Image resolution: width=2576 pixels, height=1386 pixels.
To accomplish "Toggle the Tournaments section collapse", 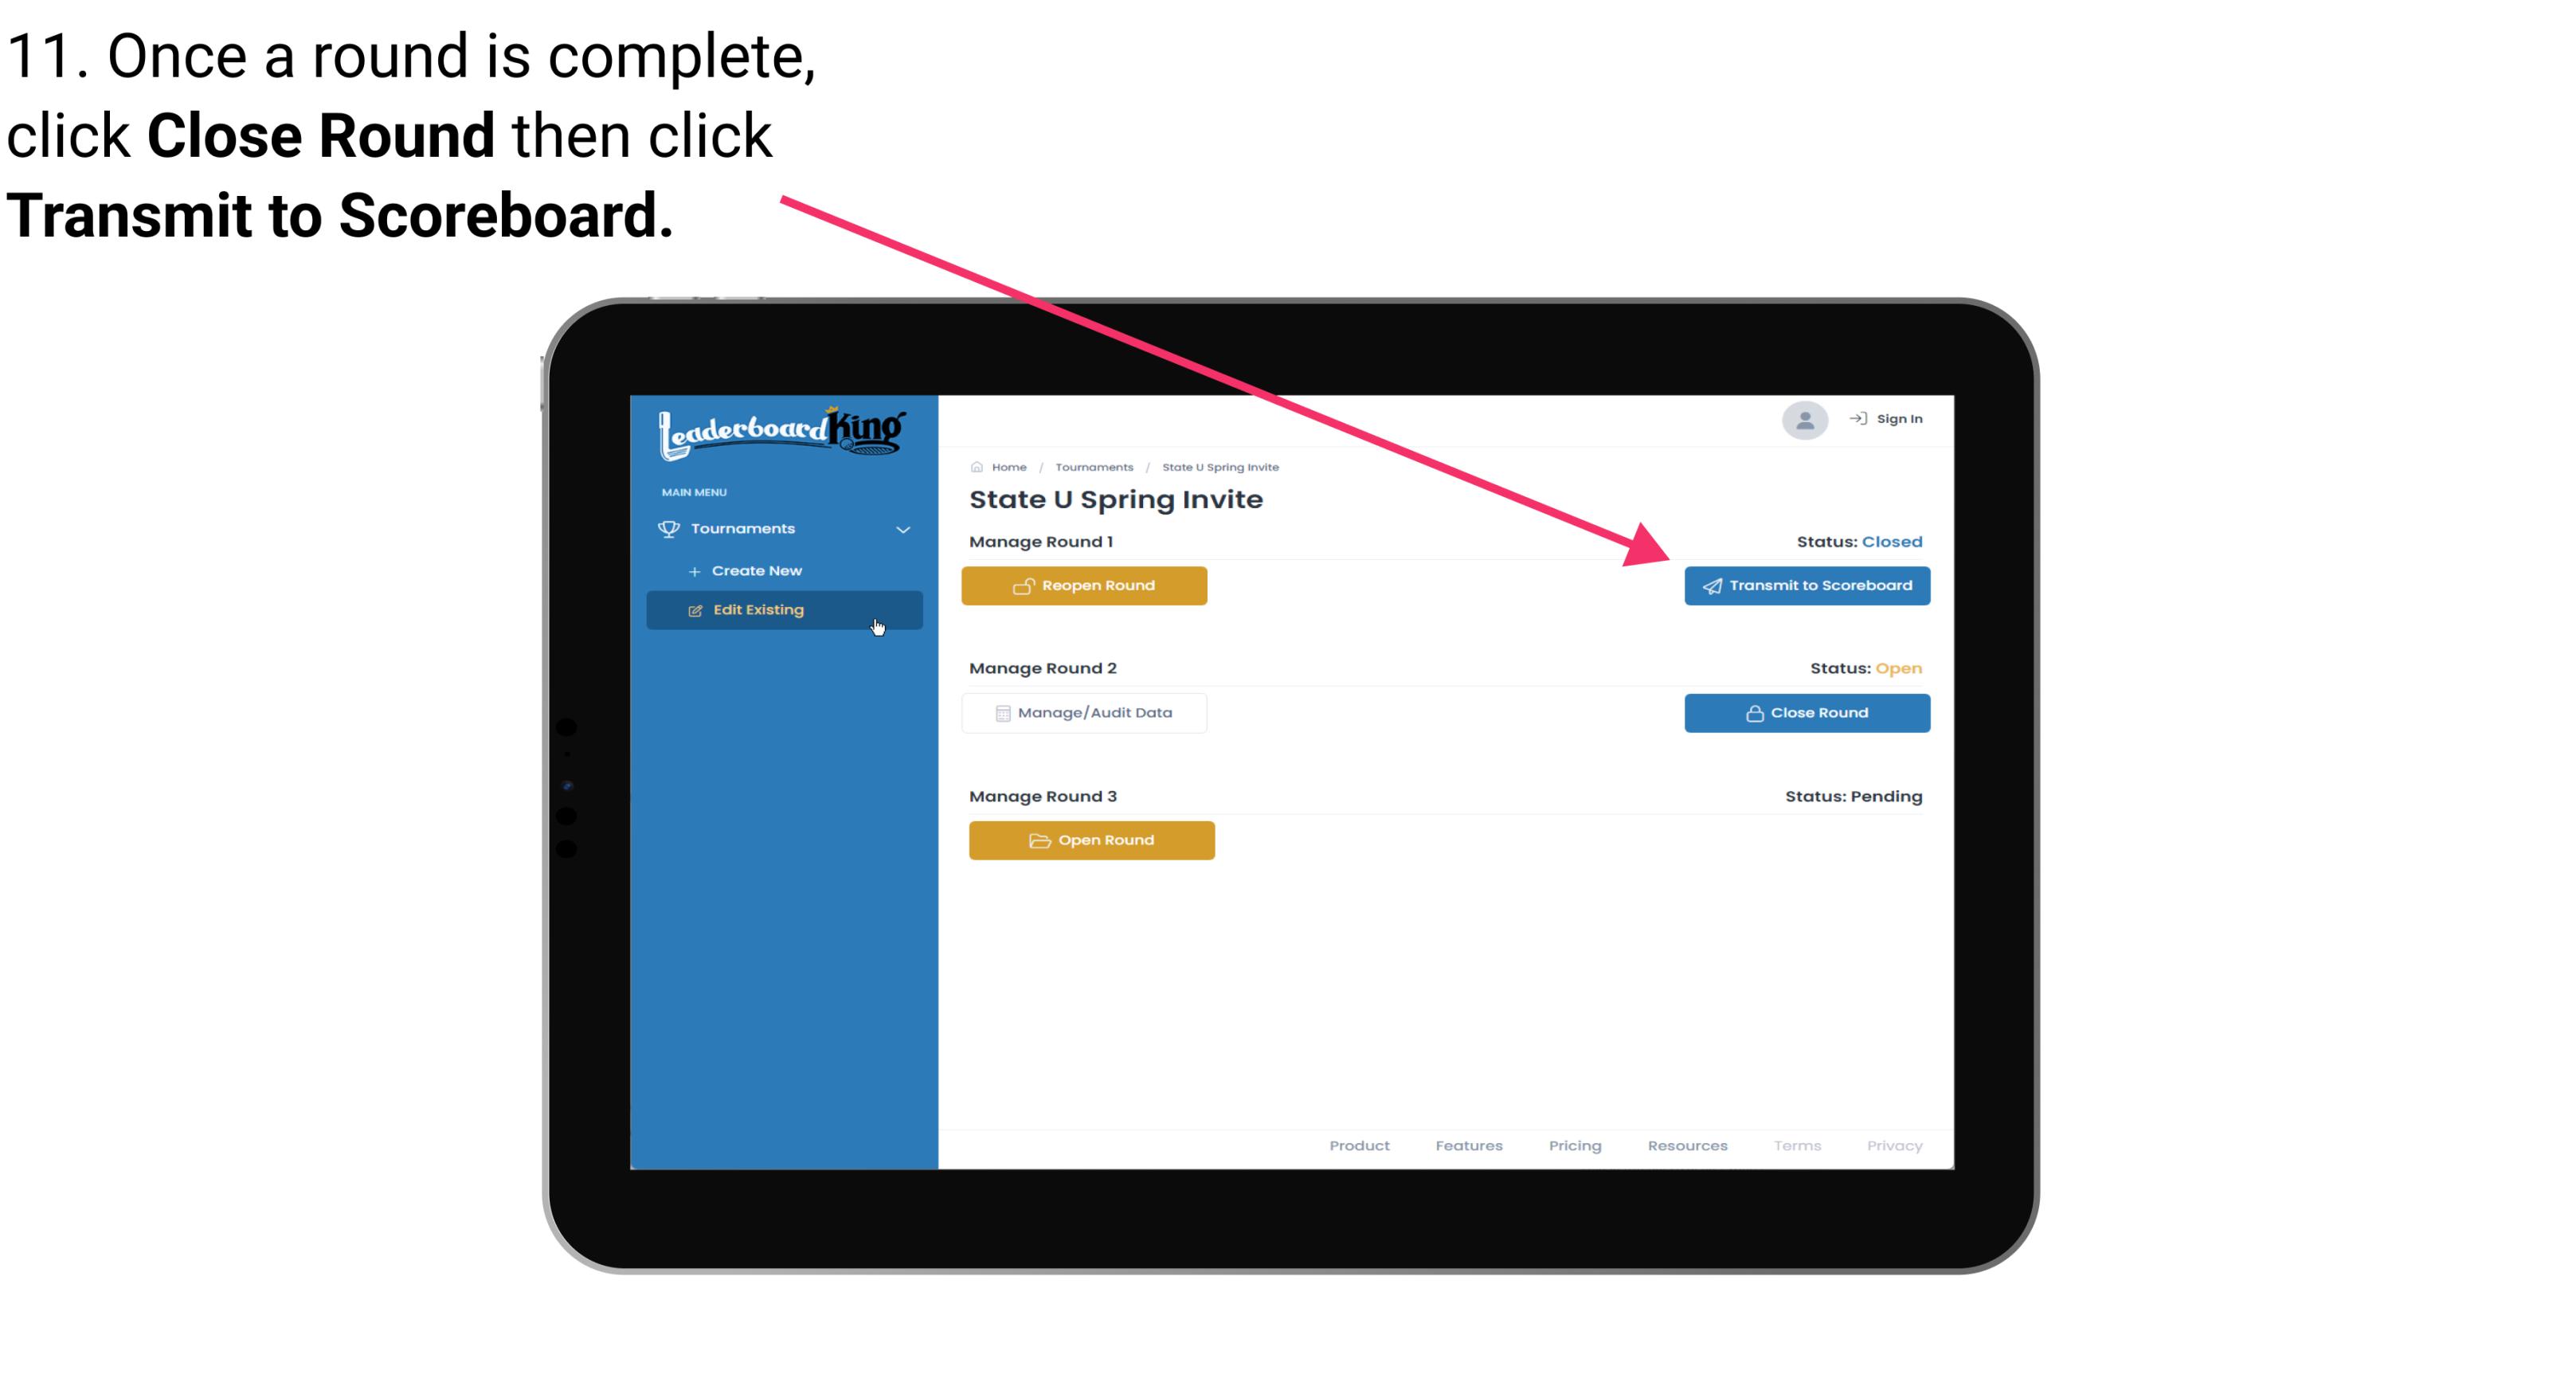I will coord(904,527).
